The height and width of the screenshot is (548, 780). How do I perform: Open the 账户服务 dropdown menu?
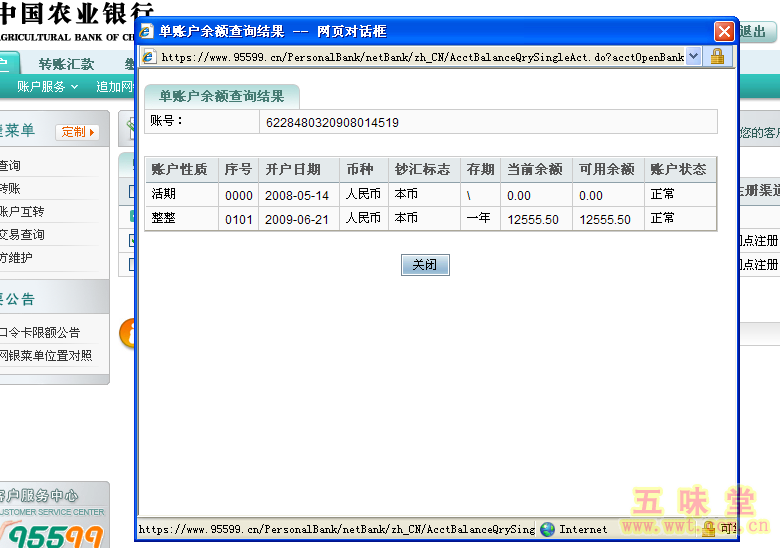pos(45,87)
